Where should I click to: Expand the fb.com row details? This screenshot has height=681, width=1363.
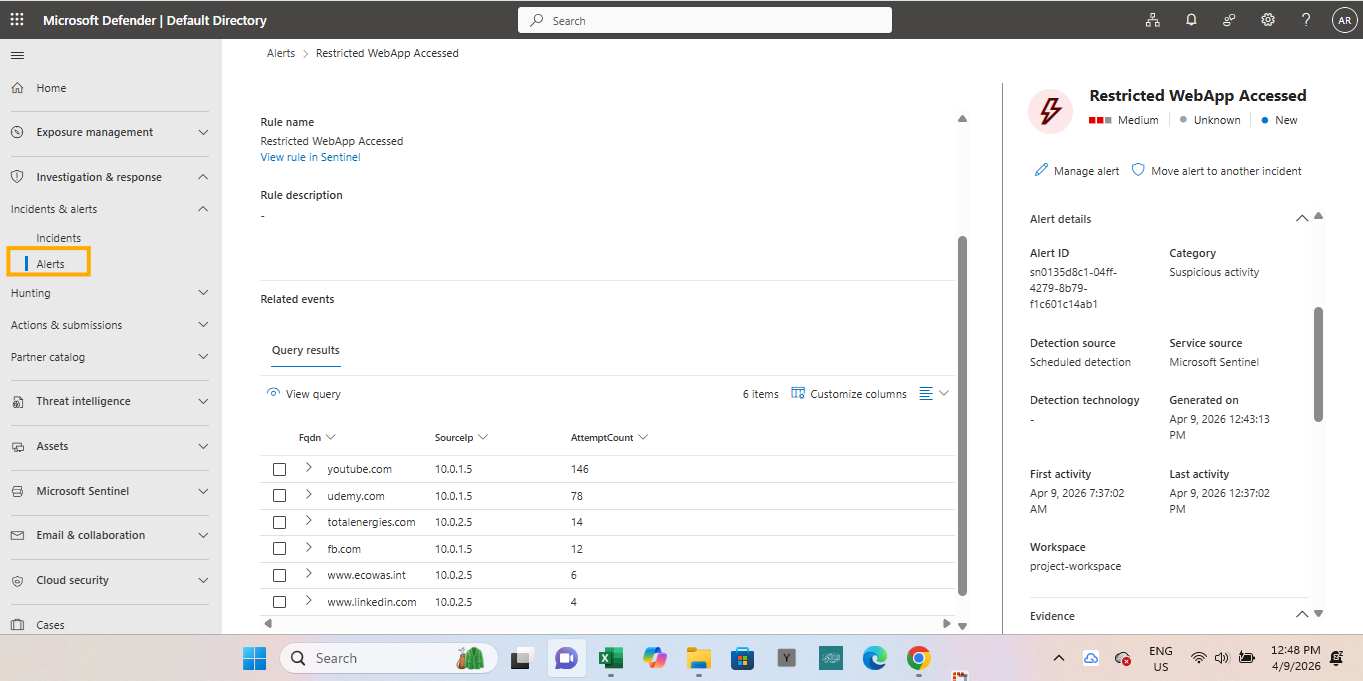coord(309,548)
